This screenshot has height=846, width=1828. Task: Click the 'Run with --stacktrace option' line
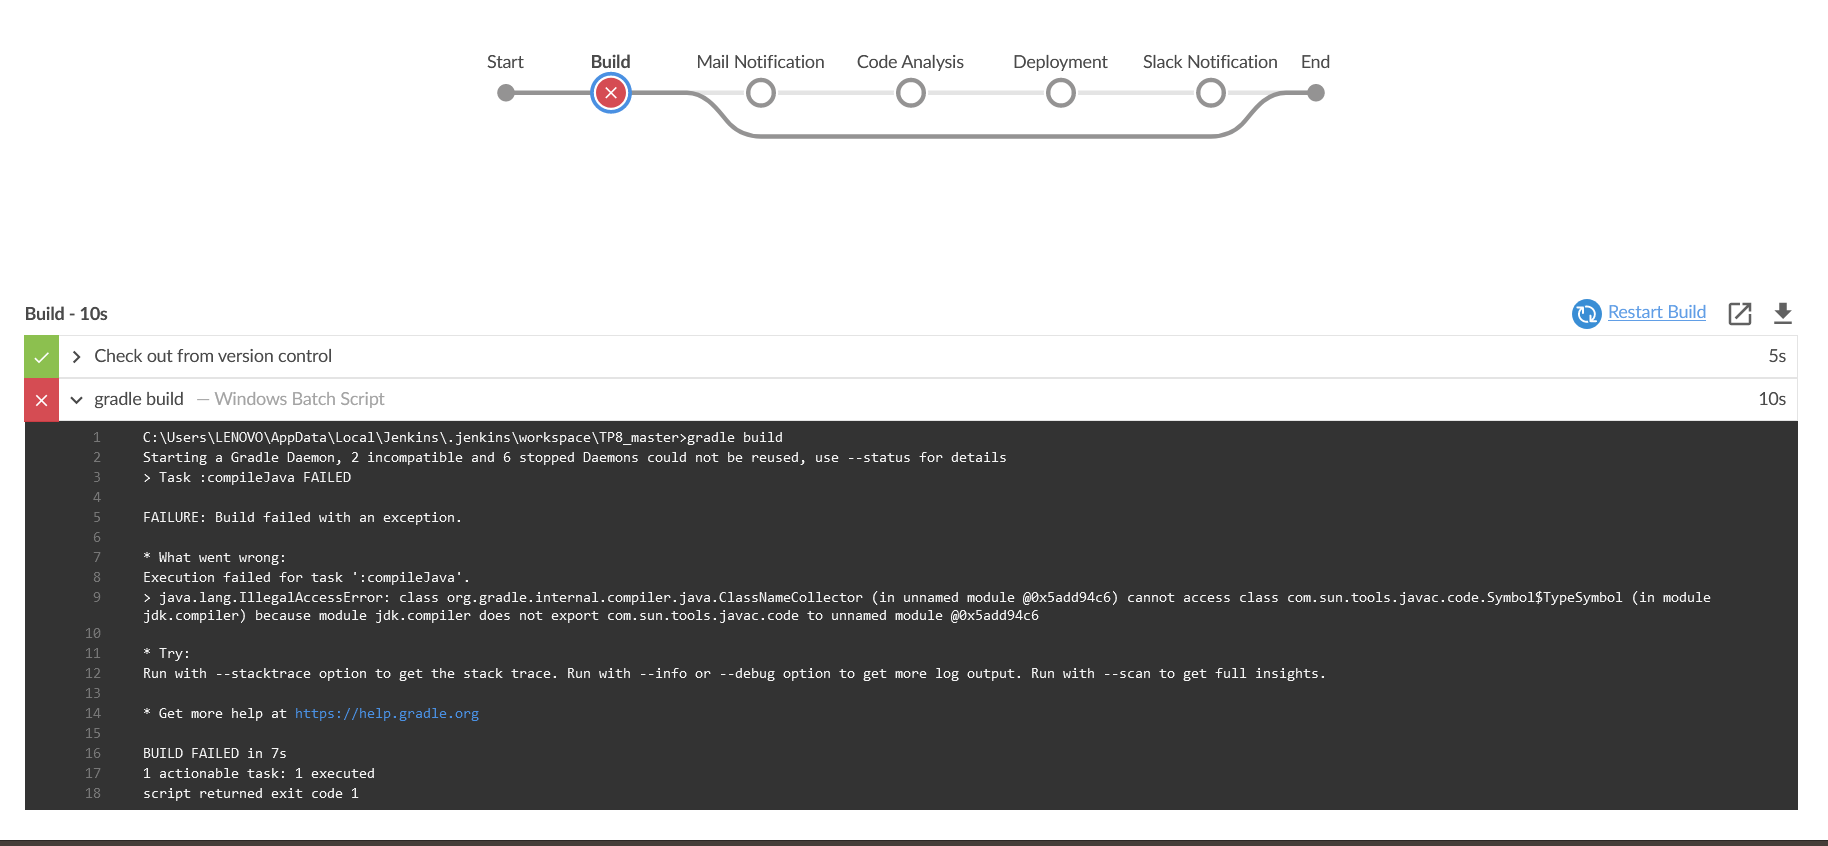[x=734, y=673]
